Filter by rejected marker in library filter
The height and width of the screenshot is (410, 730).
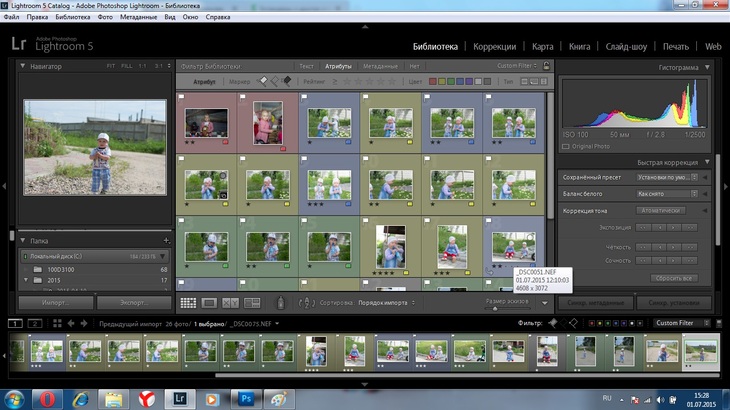point(287,81)
